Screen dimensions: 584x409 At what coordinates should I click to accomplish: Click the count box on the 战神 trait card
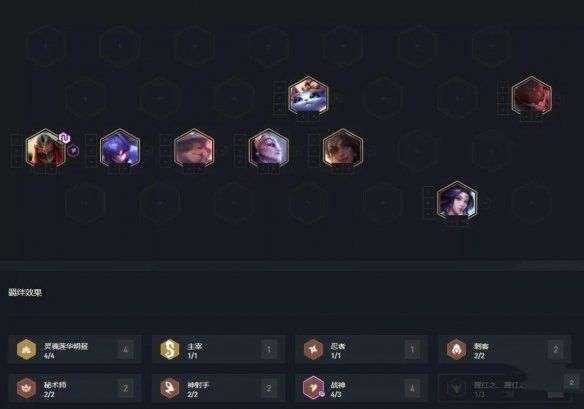(x=412, y=388)
